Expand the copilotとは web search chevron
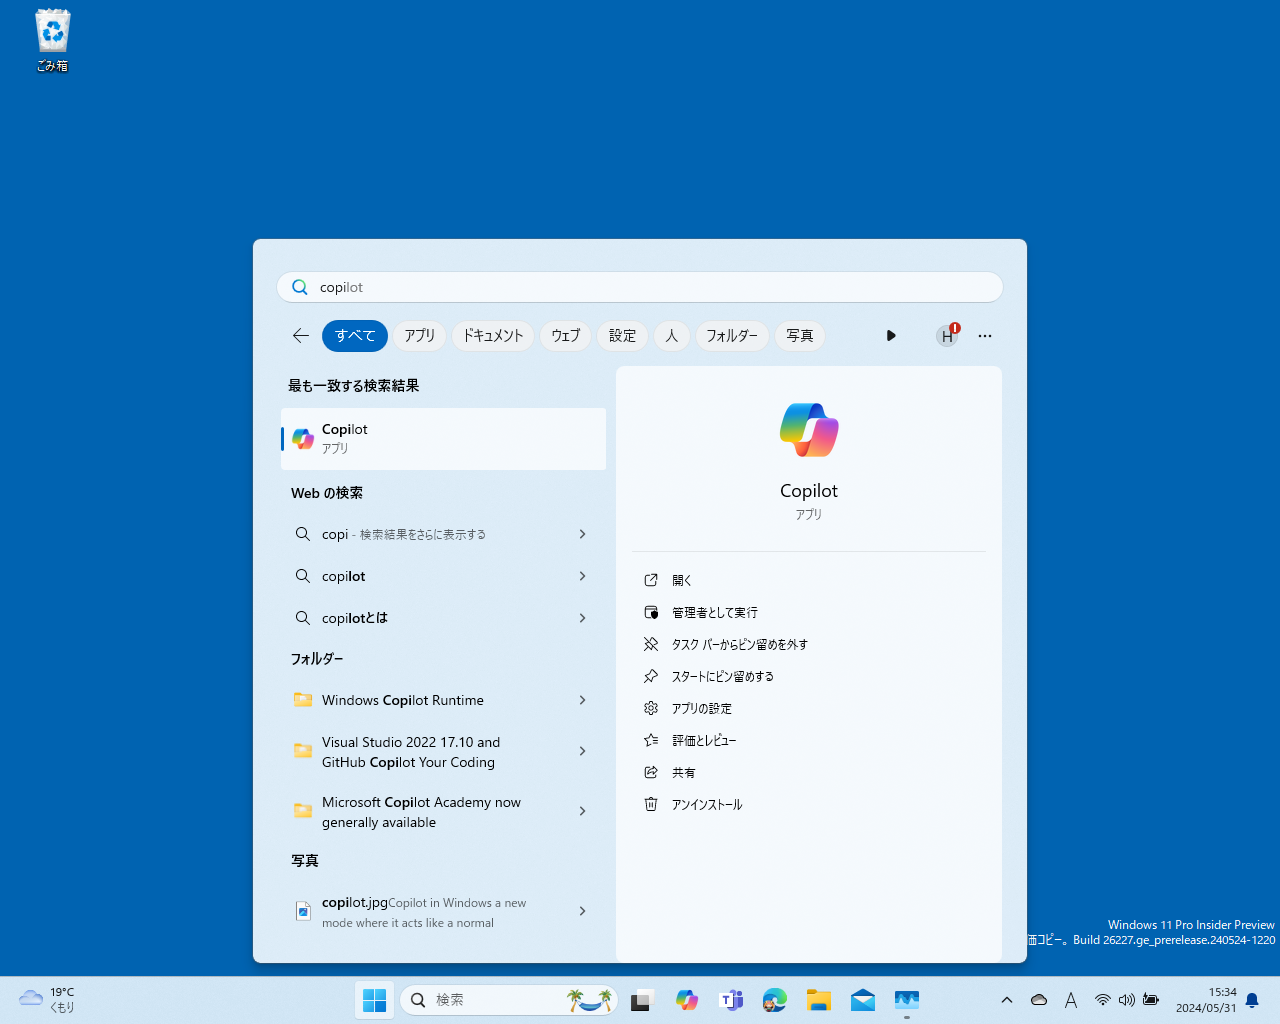The height and width of the screenshot is (1024, 1280). [x=582, y=618]
